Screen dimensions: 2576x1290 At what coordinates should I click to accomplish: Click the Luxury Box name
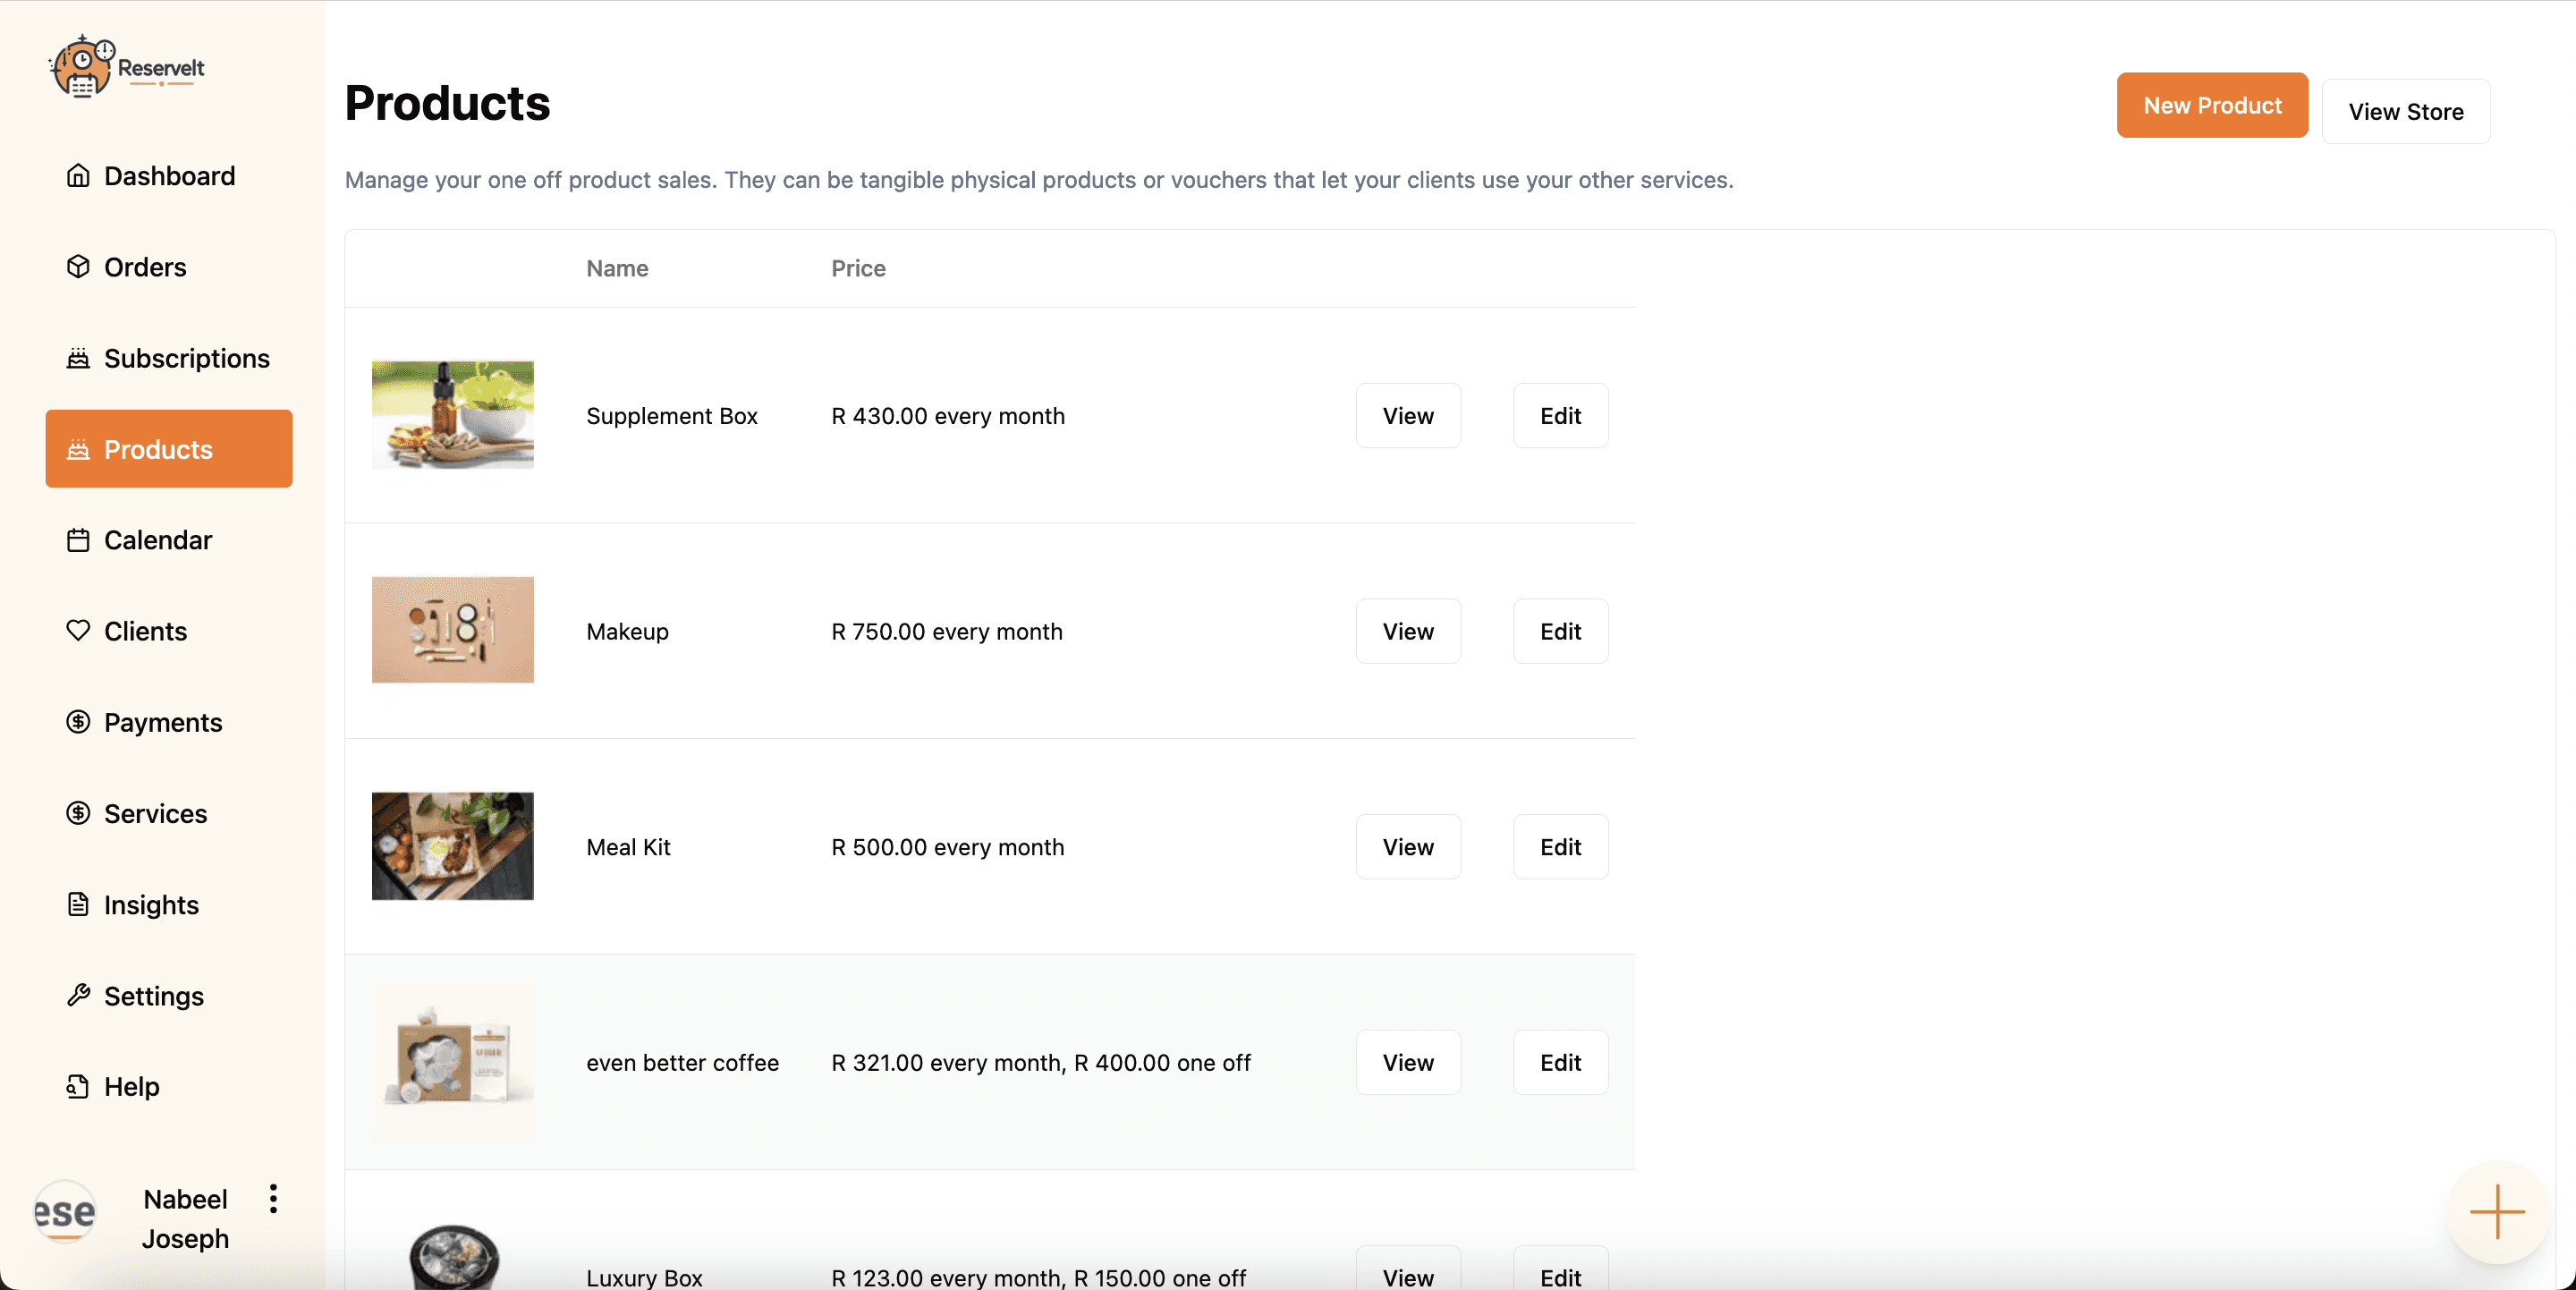(x=644, y=1278)
